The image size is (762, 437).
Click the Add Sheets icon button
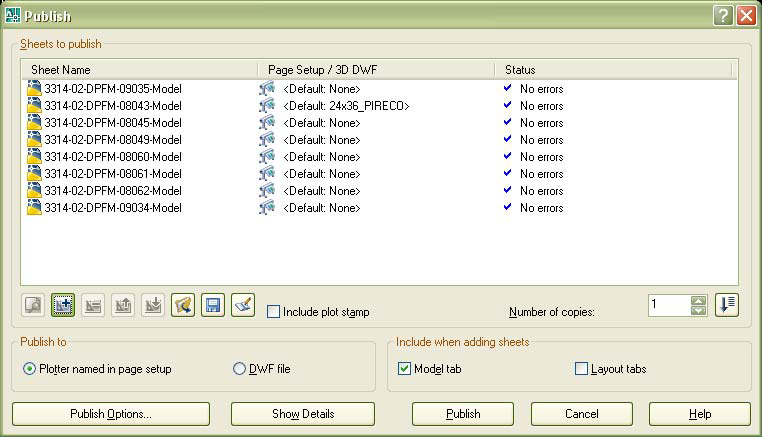63,305
